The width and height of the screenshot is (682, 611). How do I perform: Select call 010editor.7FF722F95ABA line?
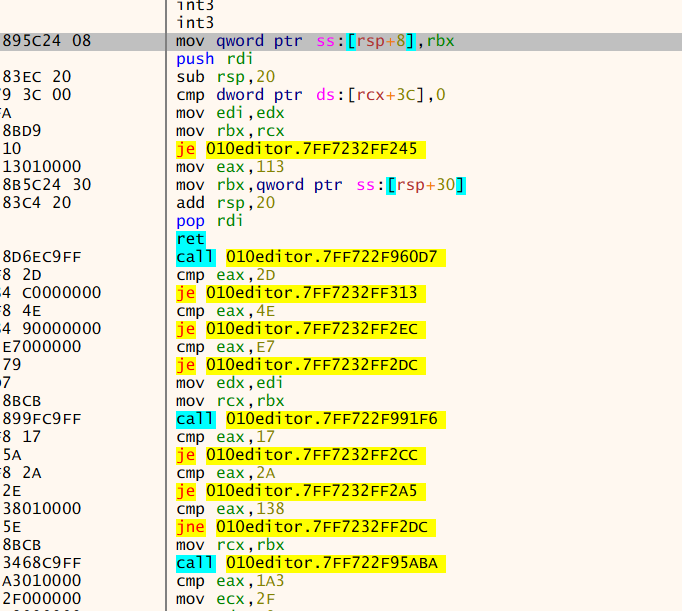coord(311,563)
